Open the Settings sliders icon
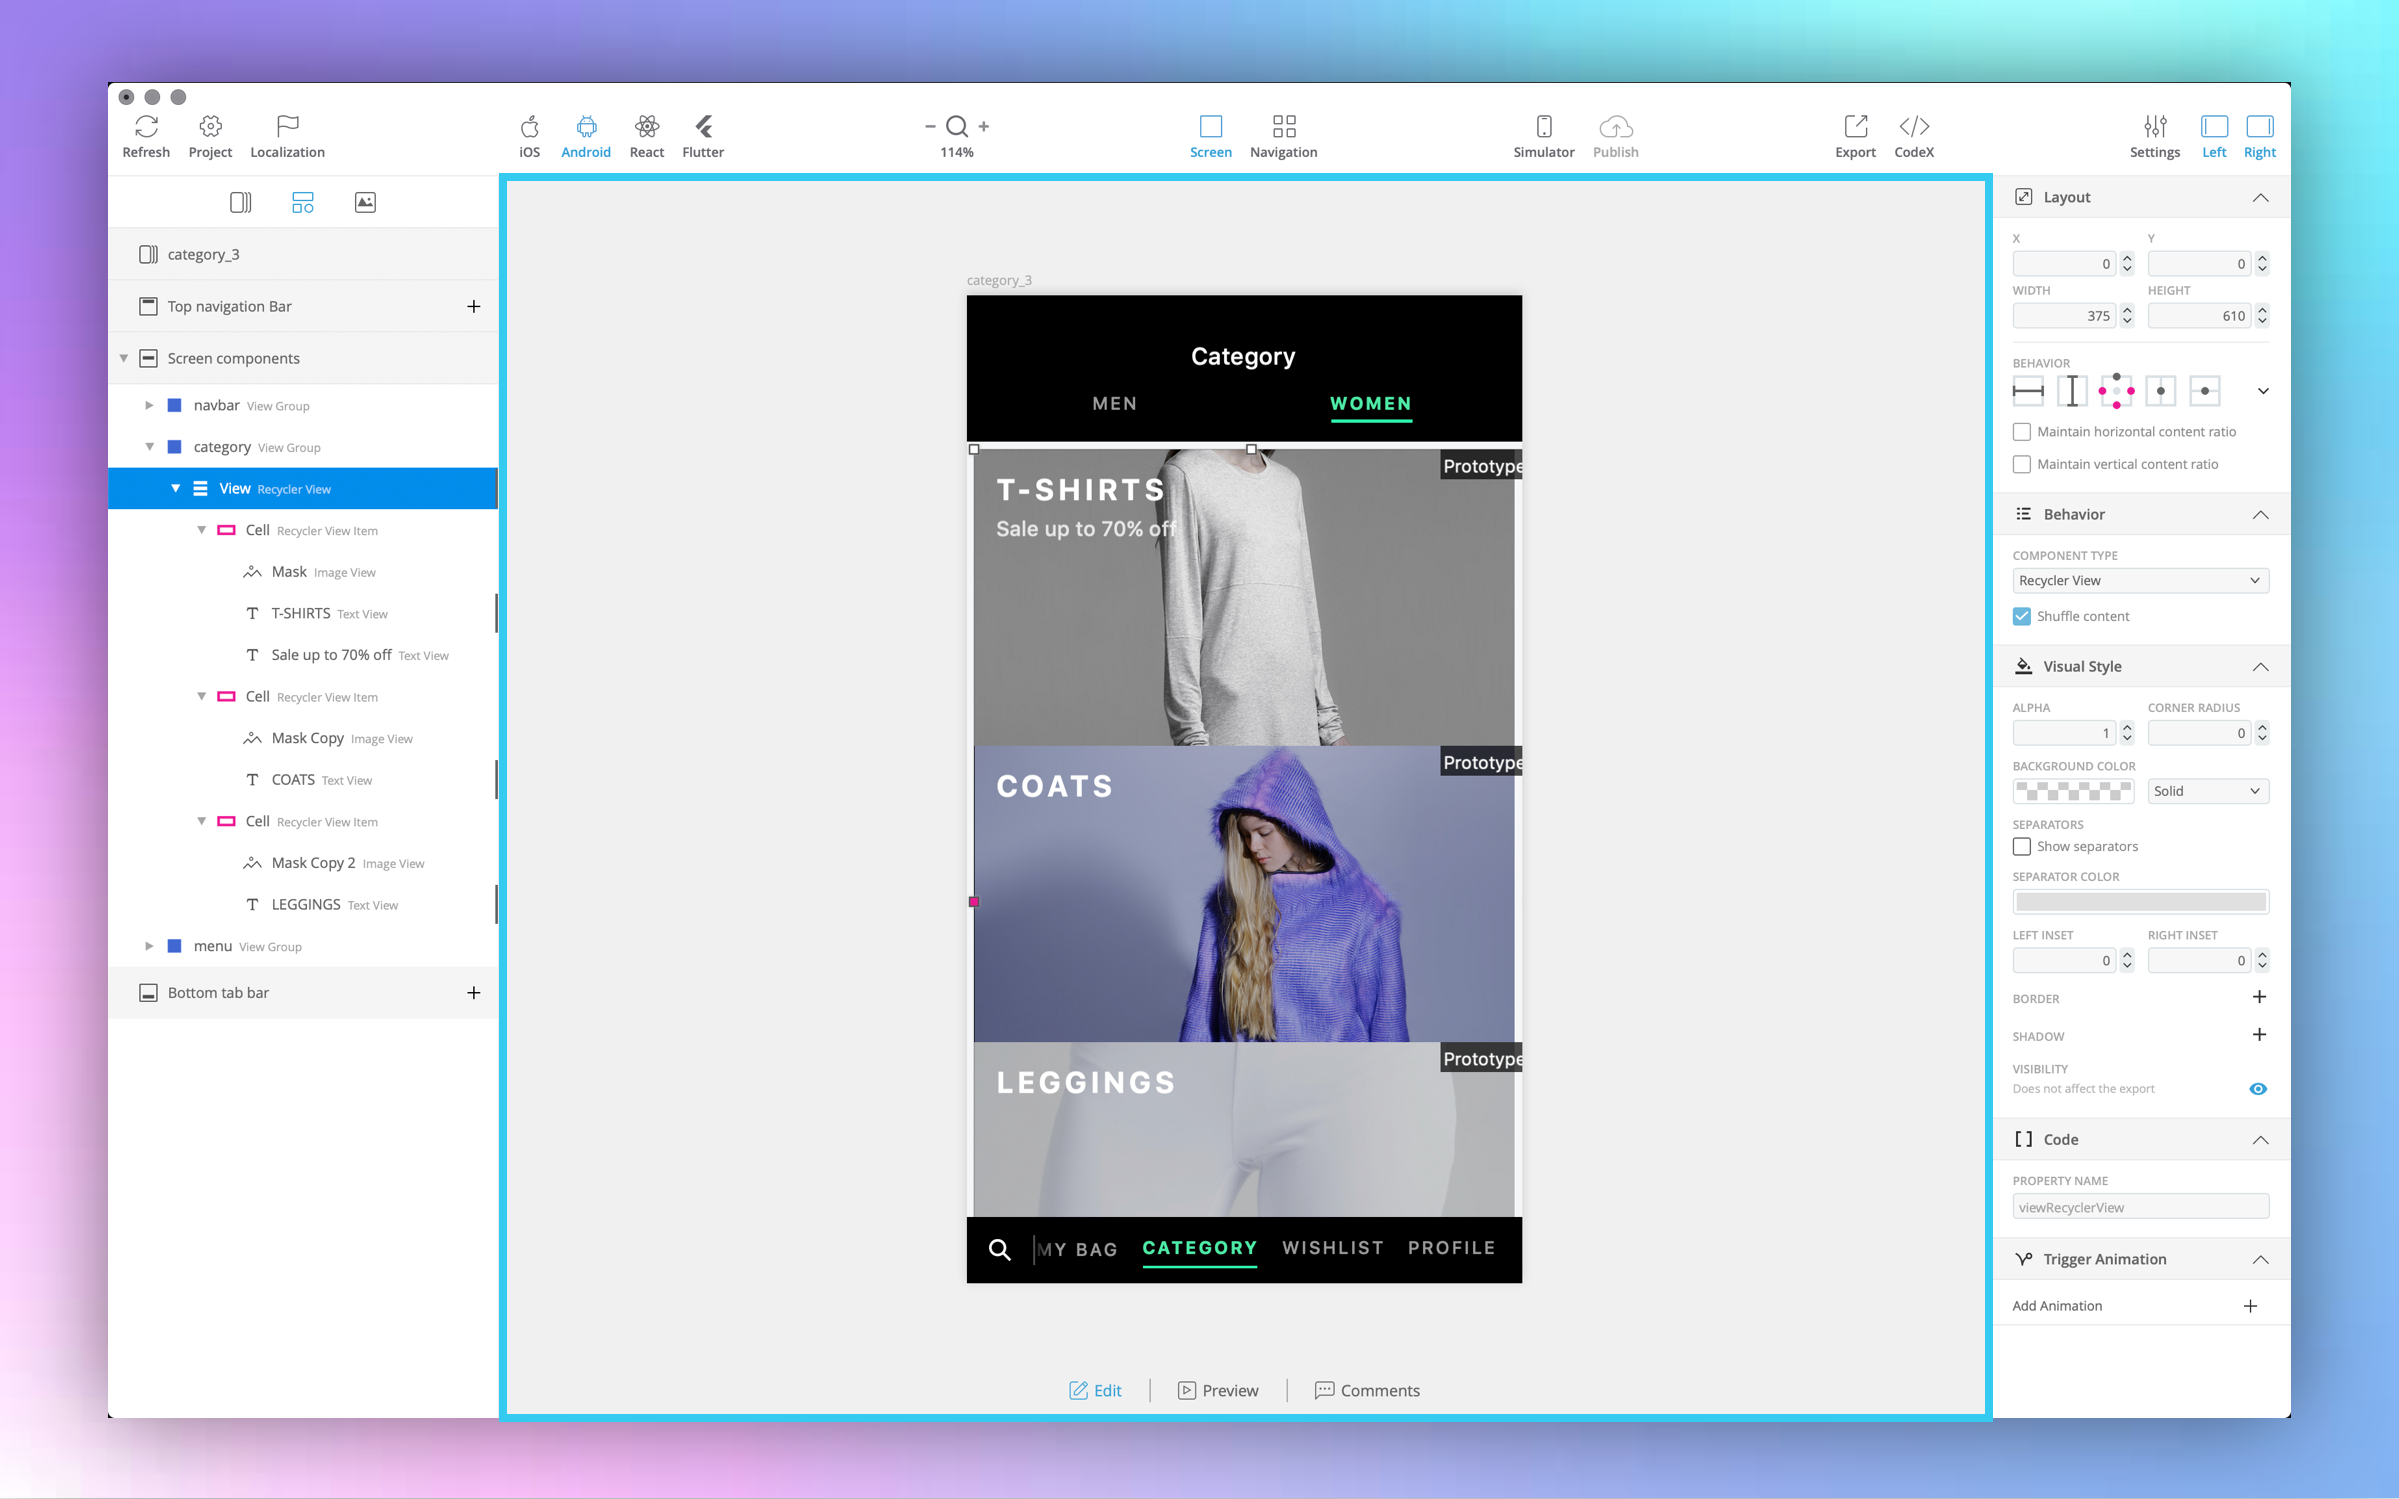 click(2154, 127)
